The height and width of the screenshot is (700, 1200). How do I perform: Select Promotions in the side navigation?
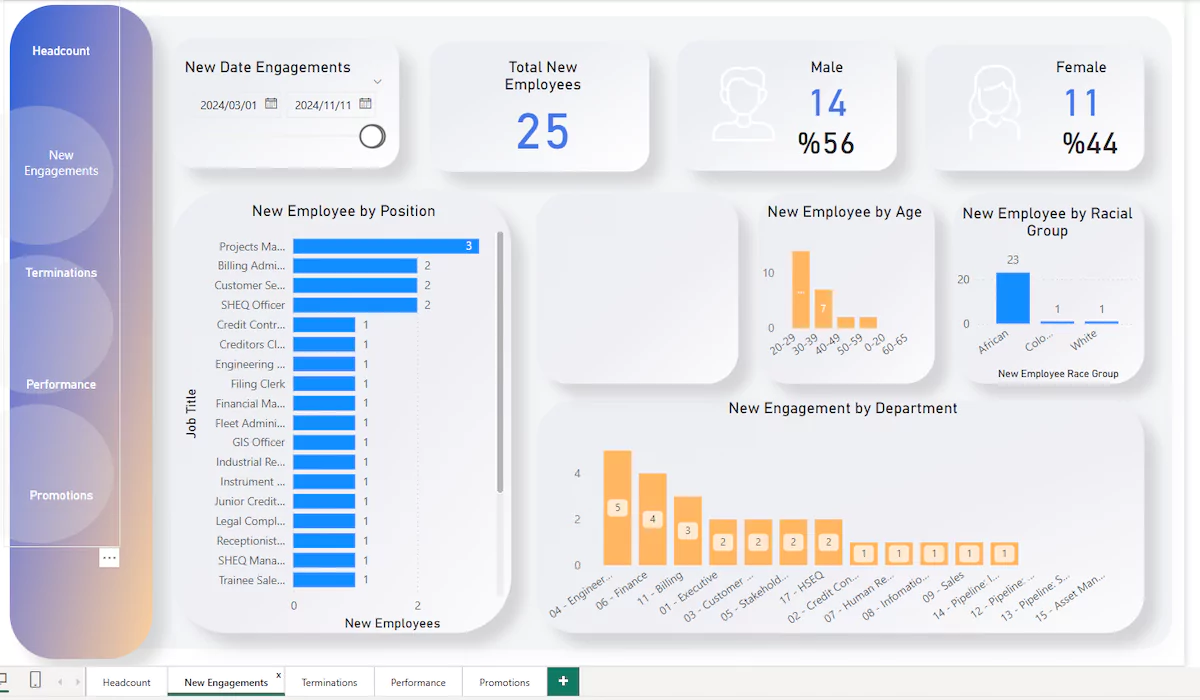coord(61,496)
